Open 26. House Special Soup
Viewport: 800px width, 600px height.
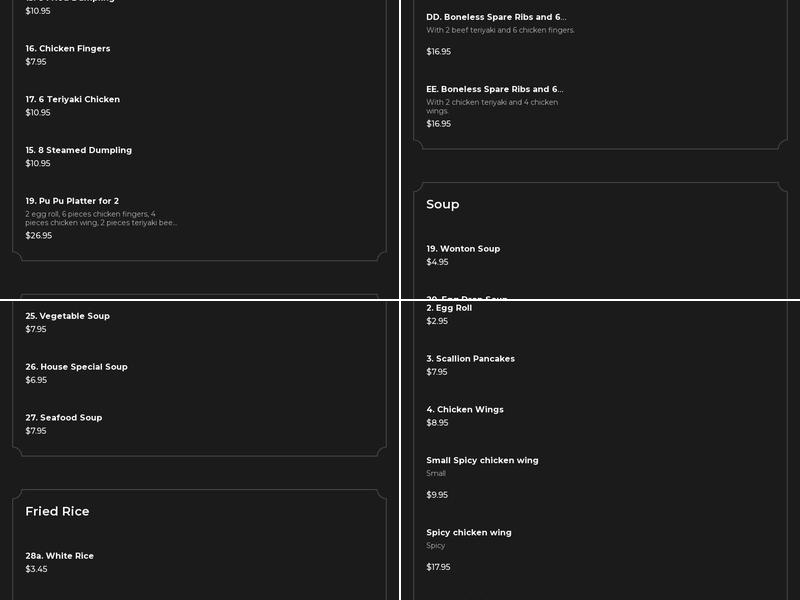77,367
